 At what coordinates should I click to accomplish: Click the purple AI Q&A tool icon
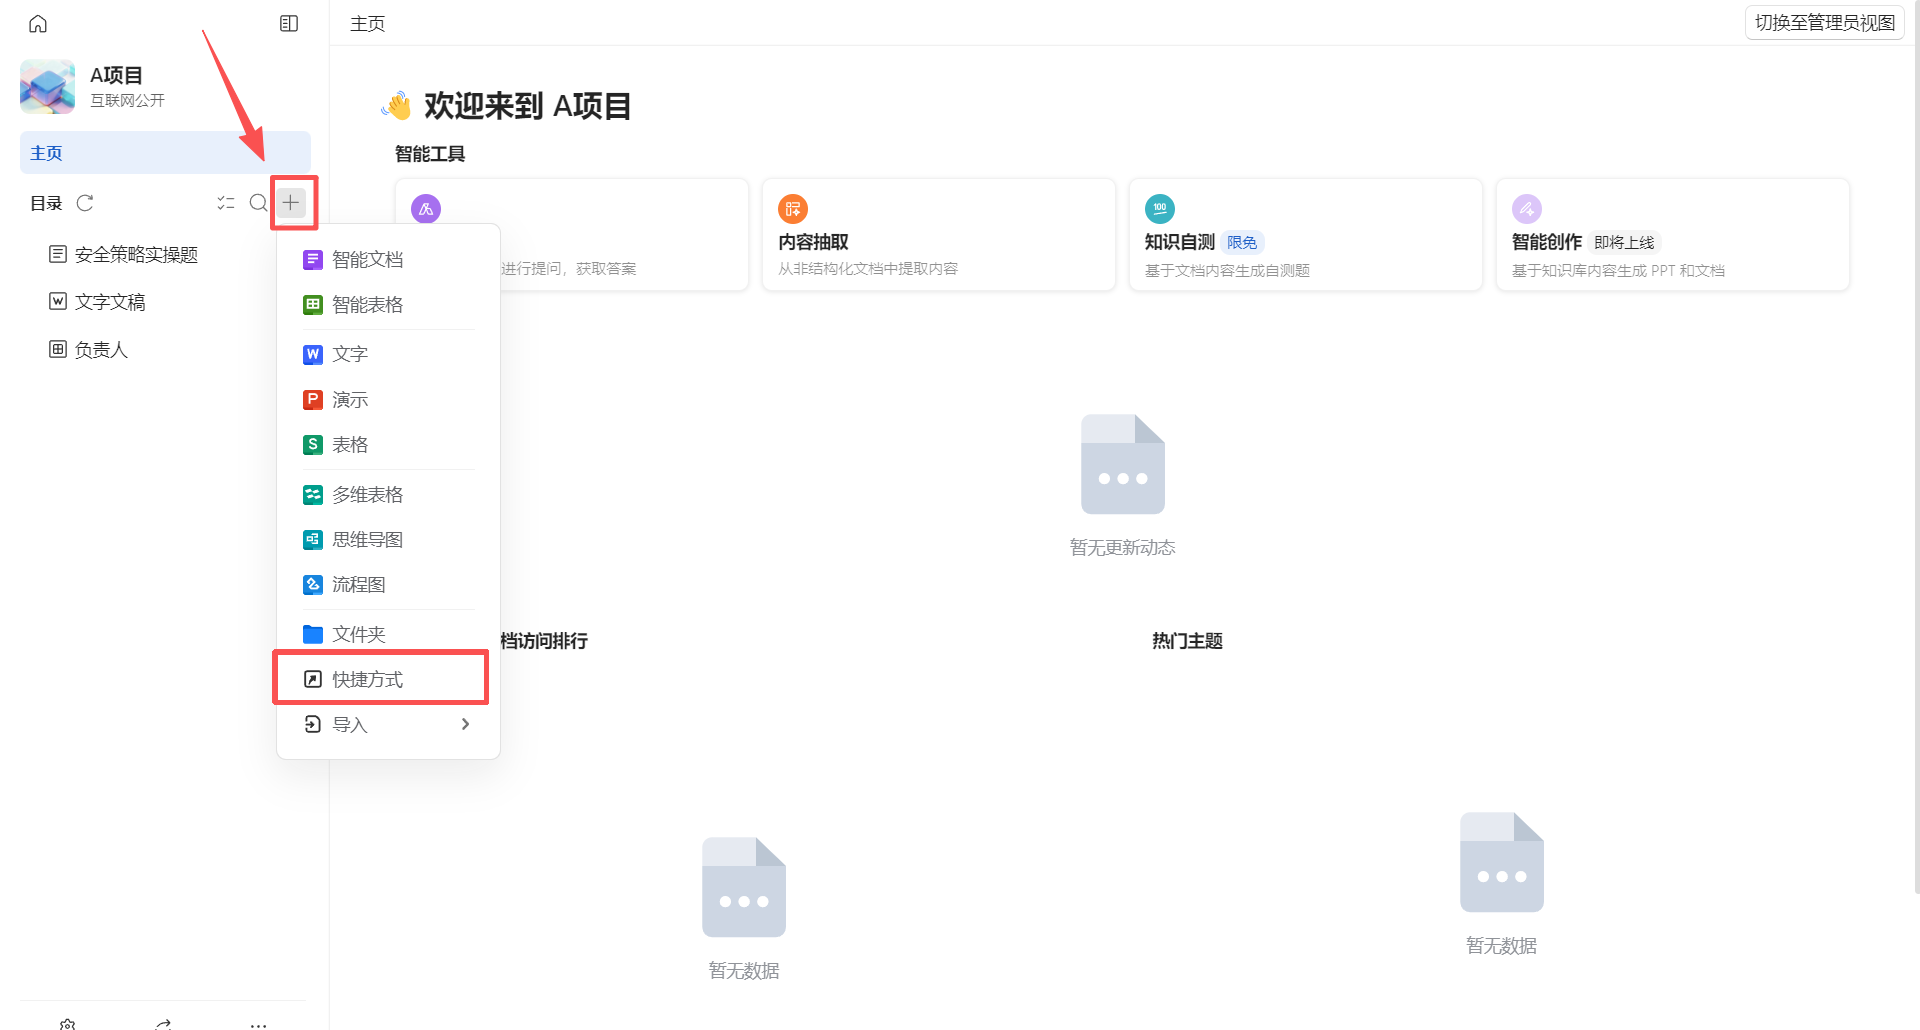point(426,208)
